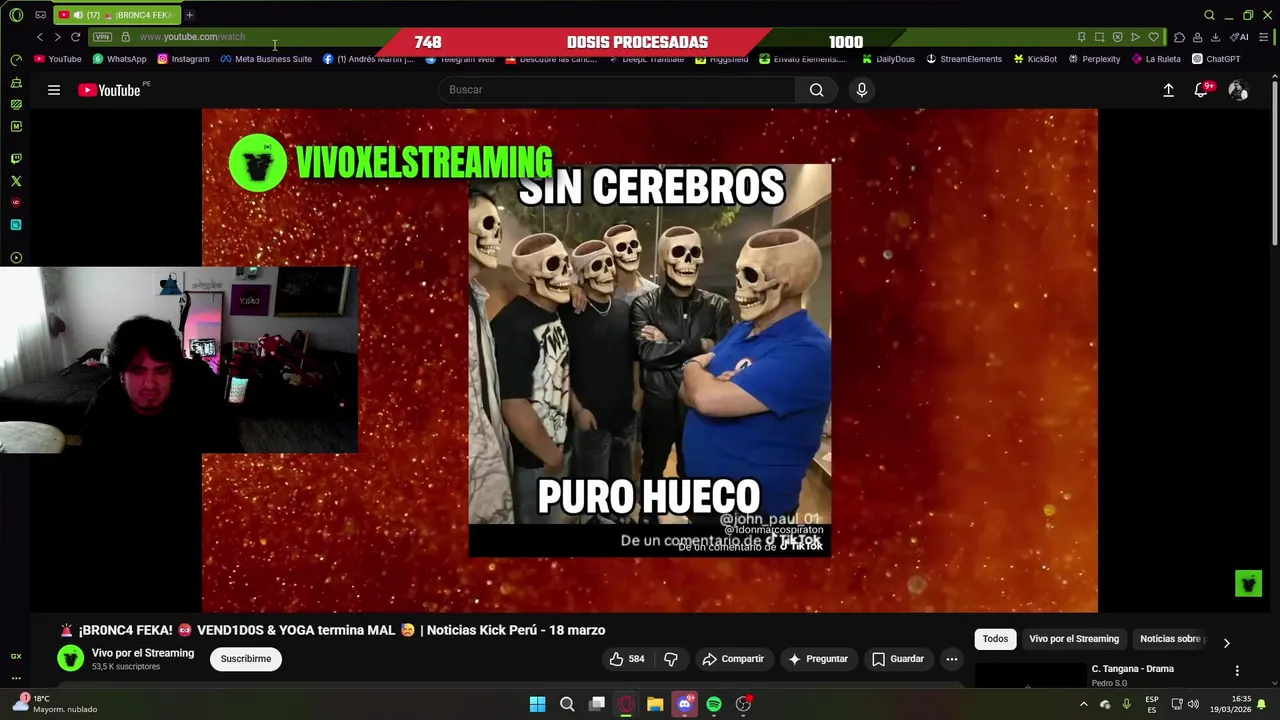Image resolution: width=1280 pixels, height=720 pixels.
Task: Select the Noticias sobre filter chip
Action: coord(1171,639)
